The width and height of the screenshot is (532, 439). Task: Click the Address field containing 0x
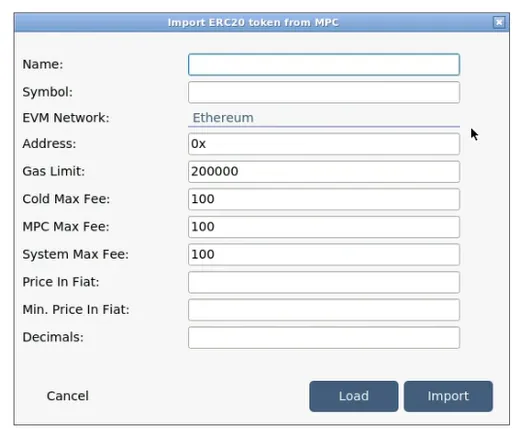pos(324,144)
